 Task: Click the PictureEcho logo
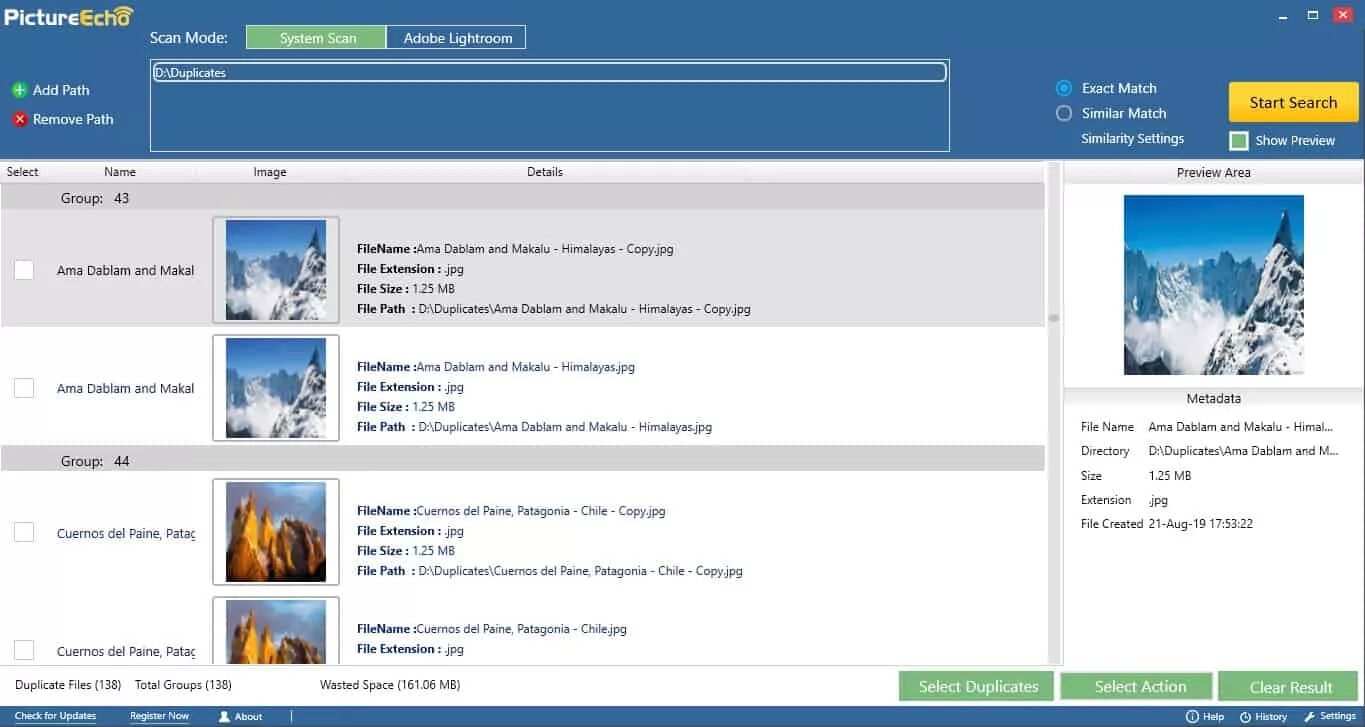coord(69,15)
